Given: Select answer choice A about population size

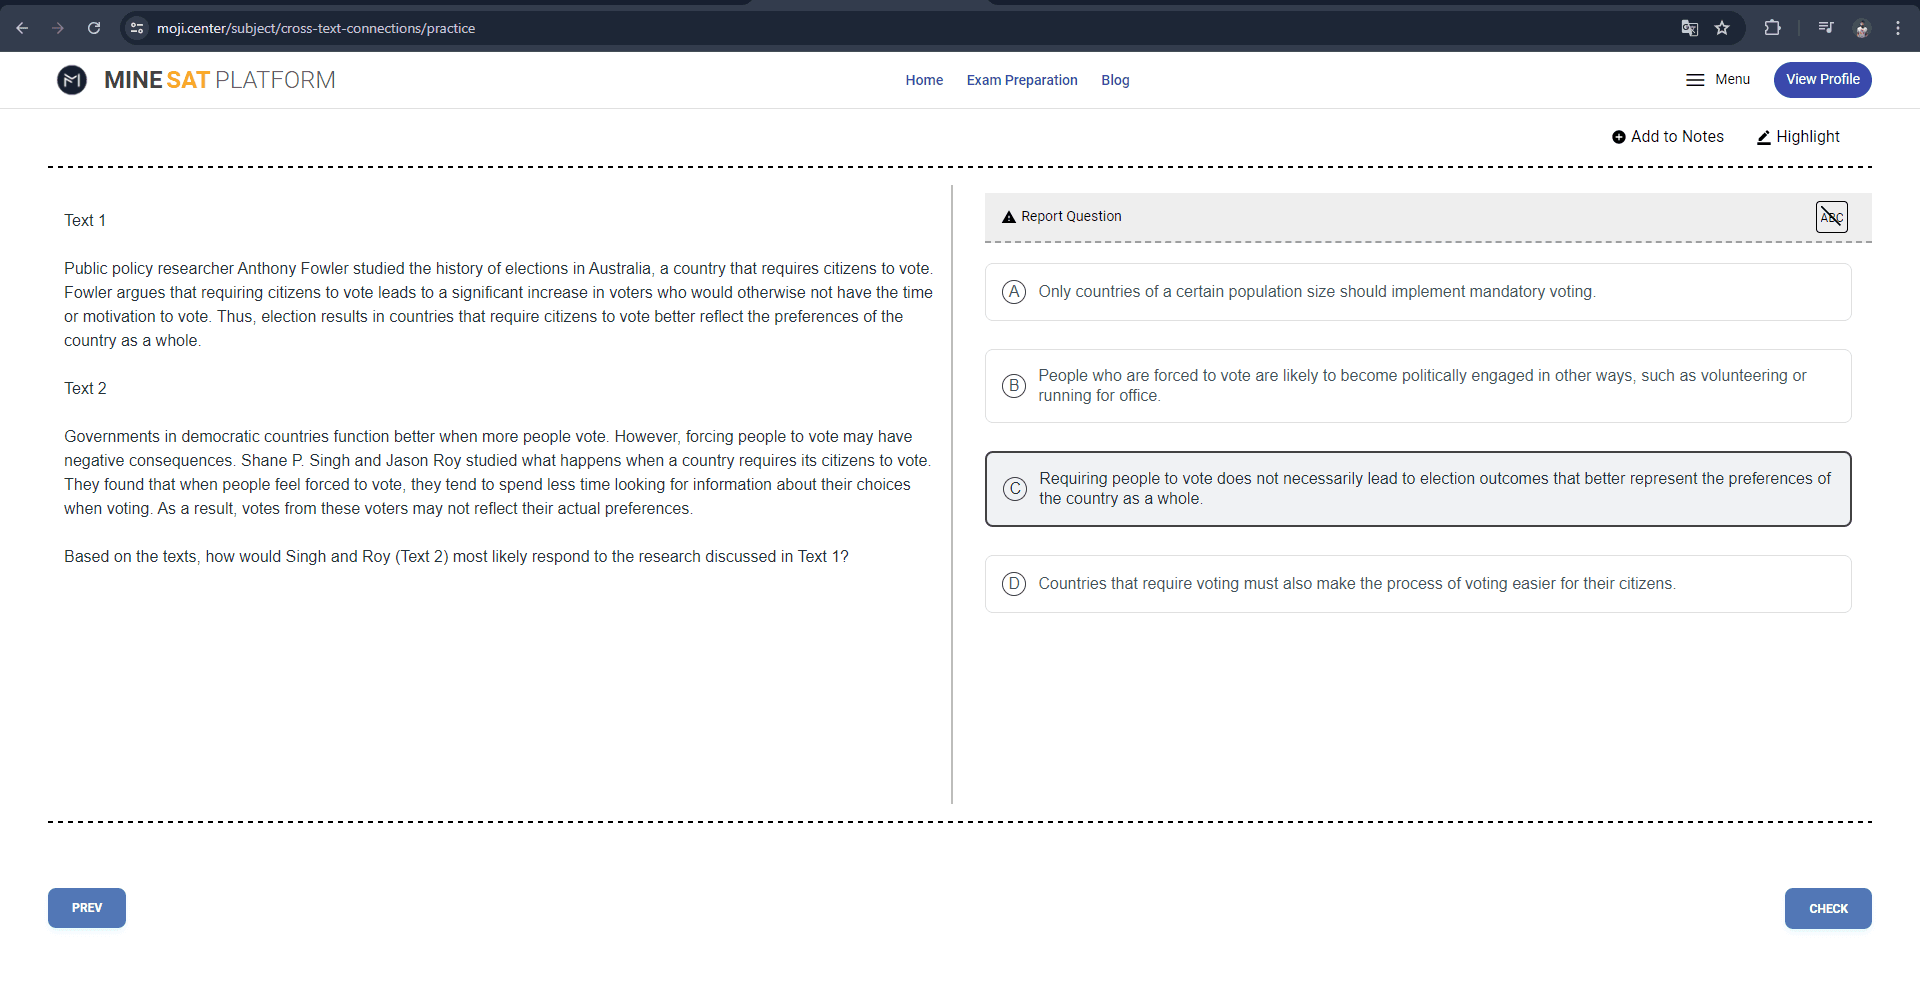Looking at the screenshot, I should pos(1418,292).
